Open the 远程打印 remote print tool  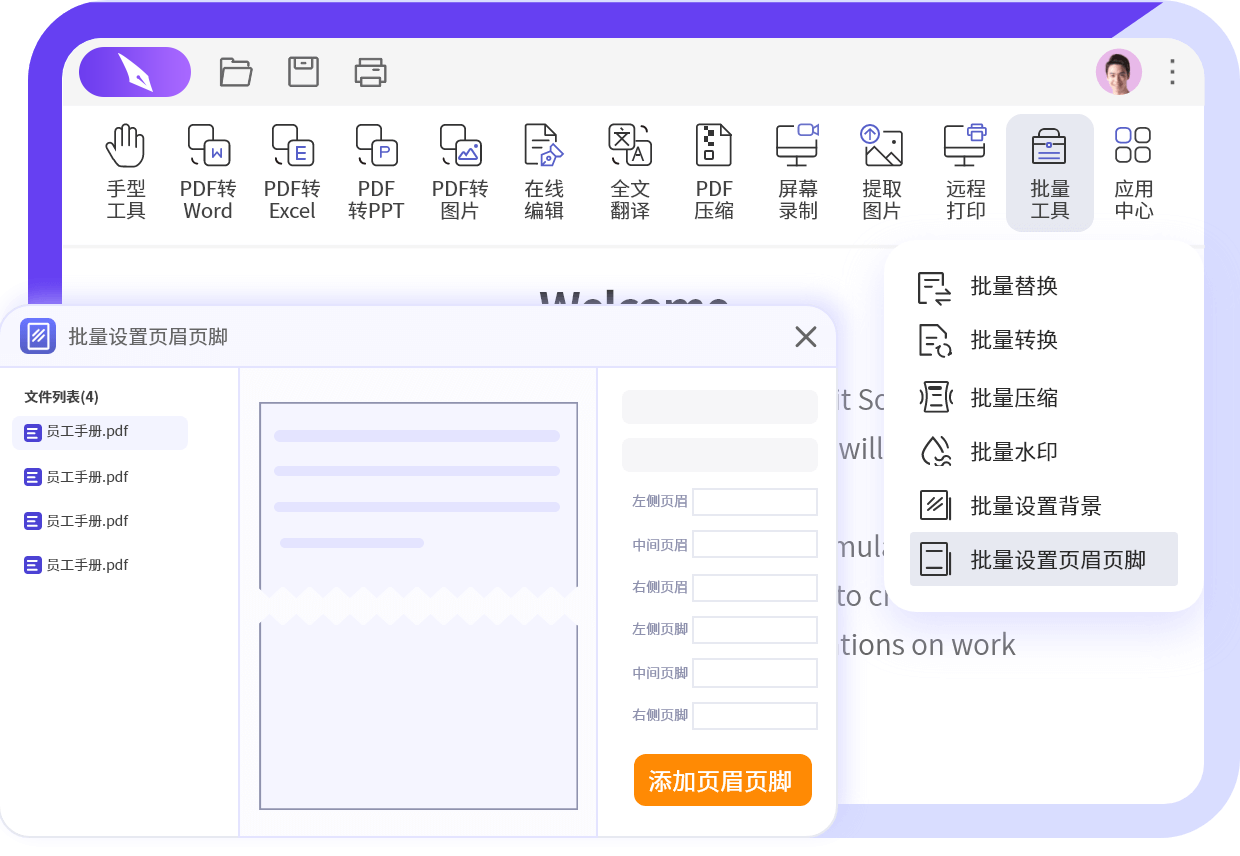966,172
